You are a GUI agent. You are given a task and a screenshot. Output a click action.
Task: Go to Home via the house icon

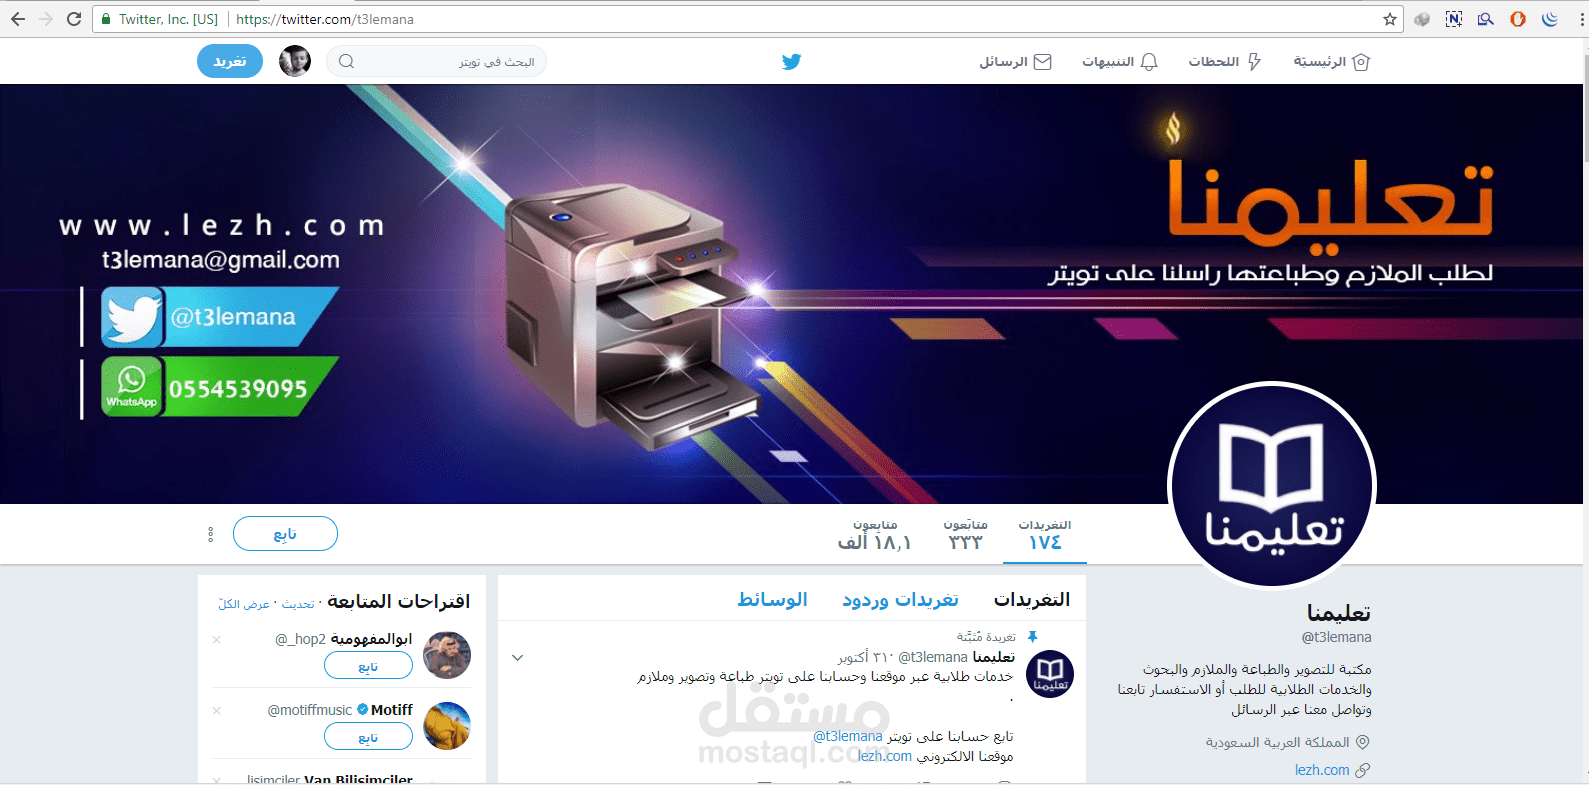coord(1361,62)
